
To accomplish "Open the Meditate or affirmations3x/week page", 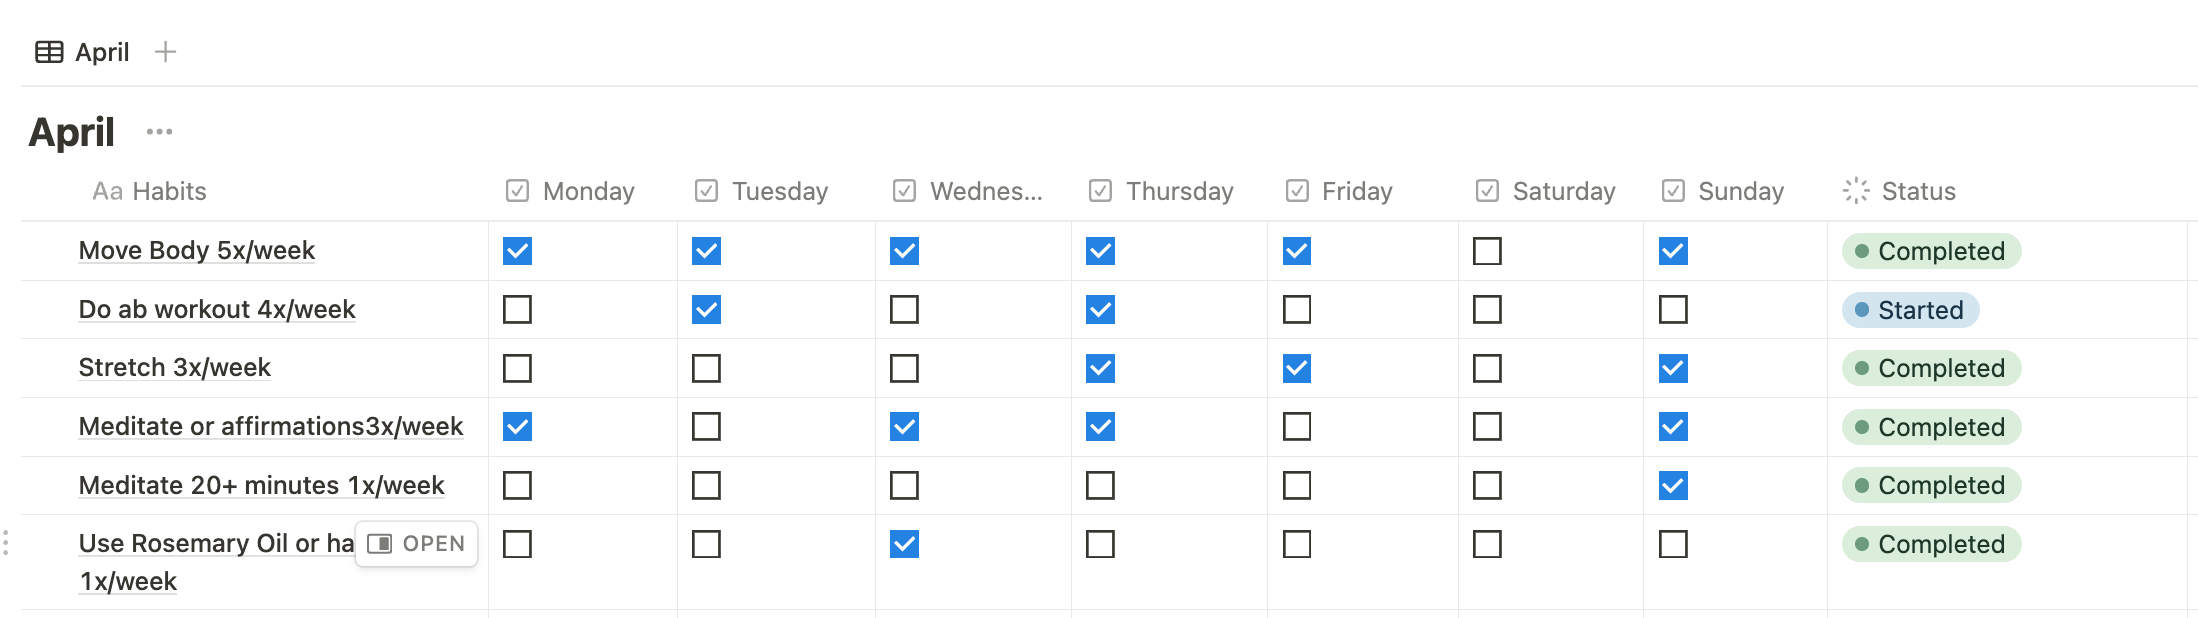I will pos(270,427).
